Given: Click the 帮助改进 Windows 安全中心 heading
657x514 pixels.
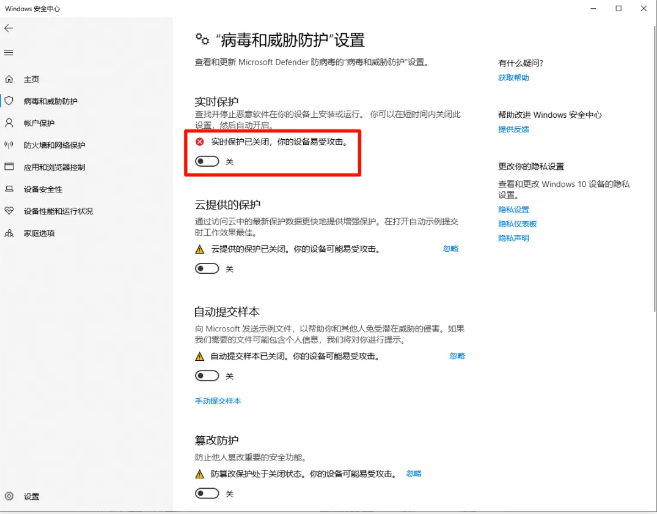Looking at the screenshot, I should click(550, 115).
